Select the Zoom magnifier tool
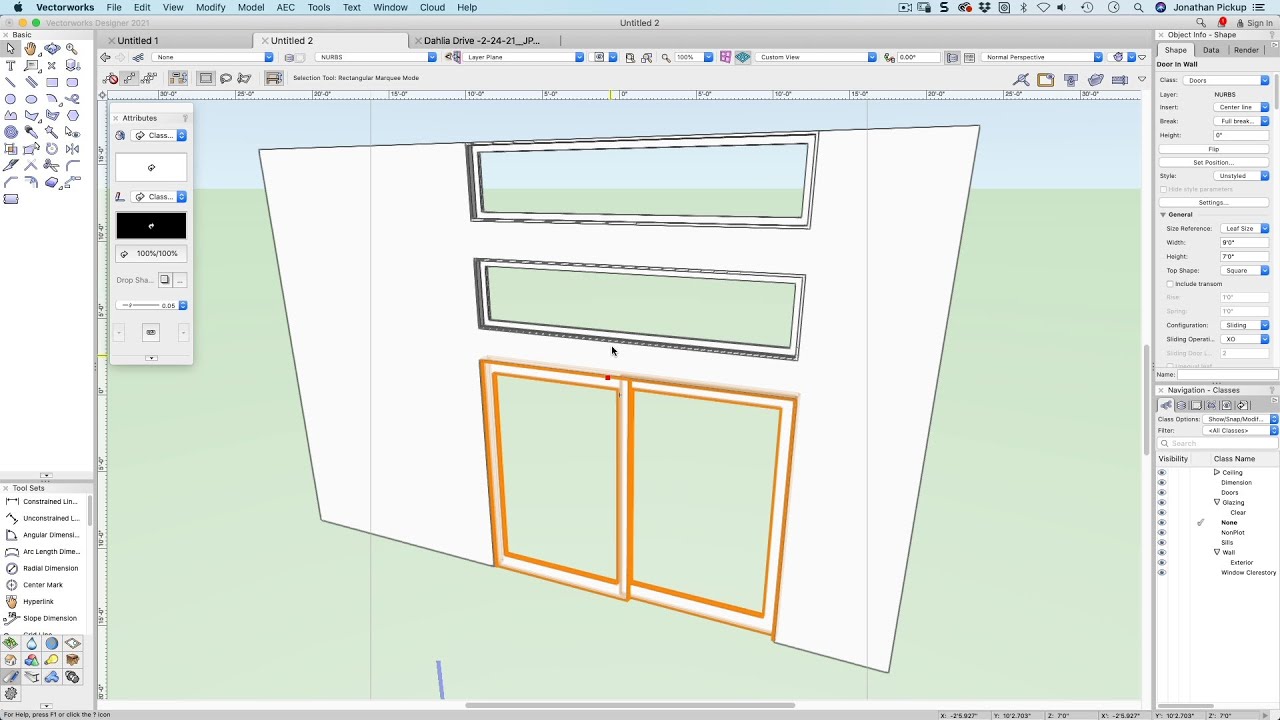1280x720 pixels. click(72, 48)
